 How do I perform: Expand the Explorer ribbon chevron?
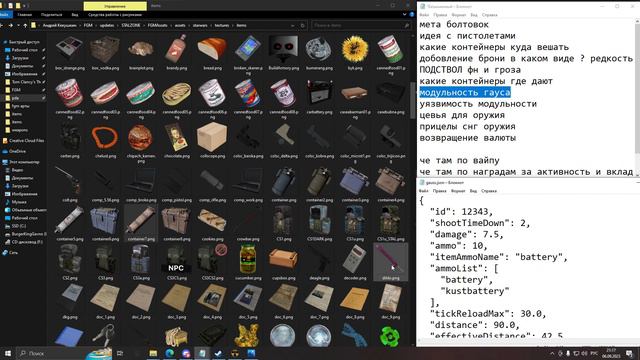pyautogui.click(x=404, y=14)
